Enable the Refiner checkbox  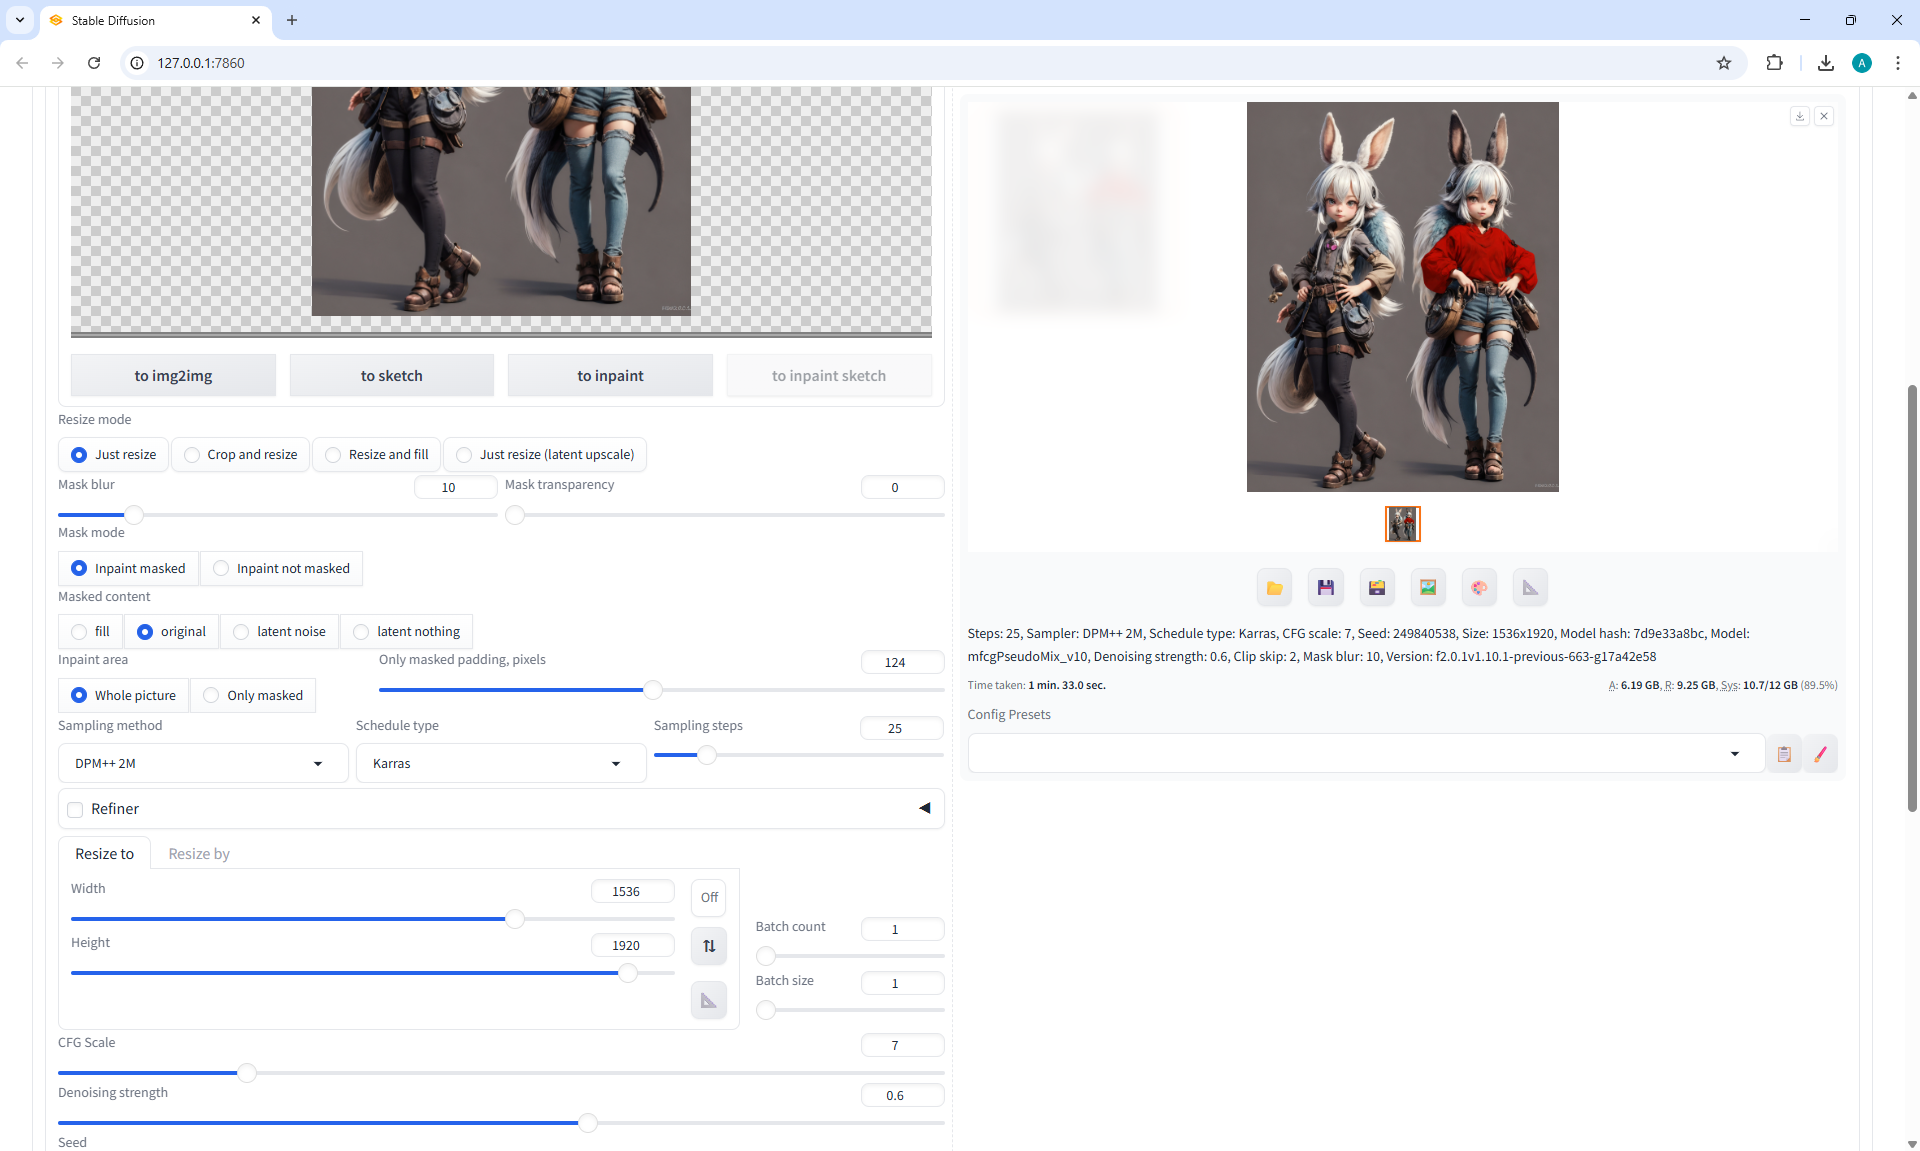point(75,809)
